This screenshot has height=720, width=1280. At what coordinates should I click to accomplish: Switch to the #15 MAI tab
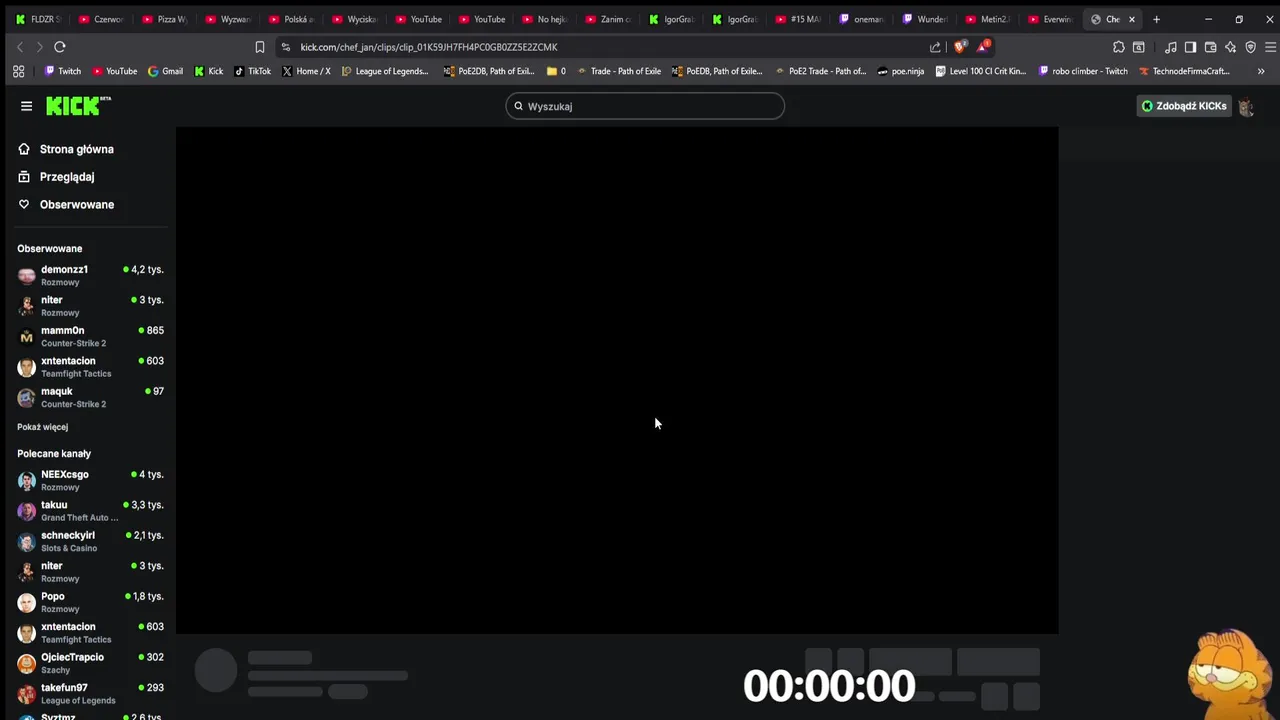[797, 19]
